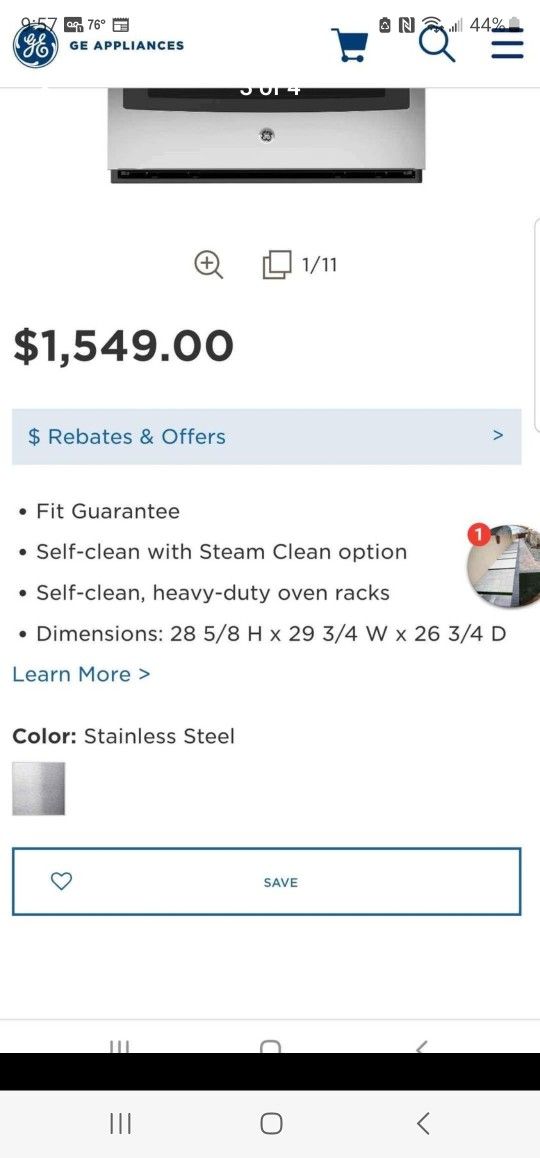This screenshot has width=540, height=1158.
Task: Save the product to favorites
Action: tap(267, 882)
